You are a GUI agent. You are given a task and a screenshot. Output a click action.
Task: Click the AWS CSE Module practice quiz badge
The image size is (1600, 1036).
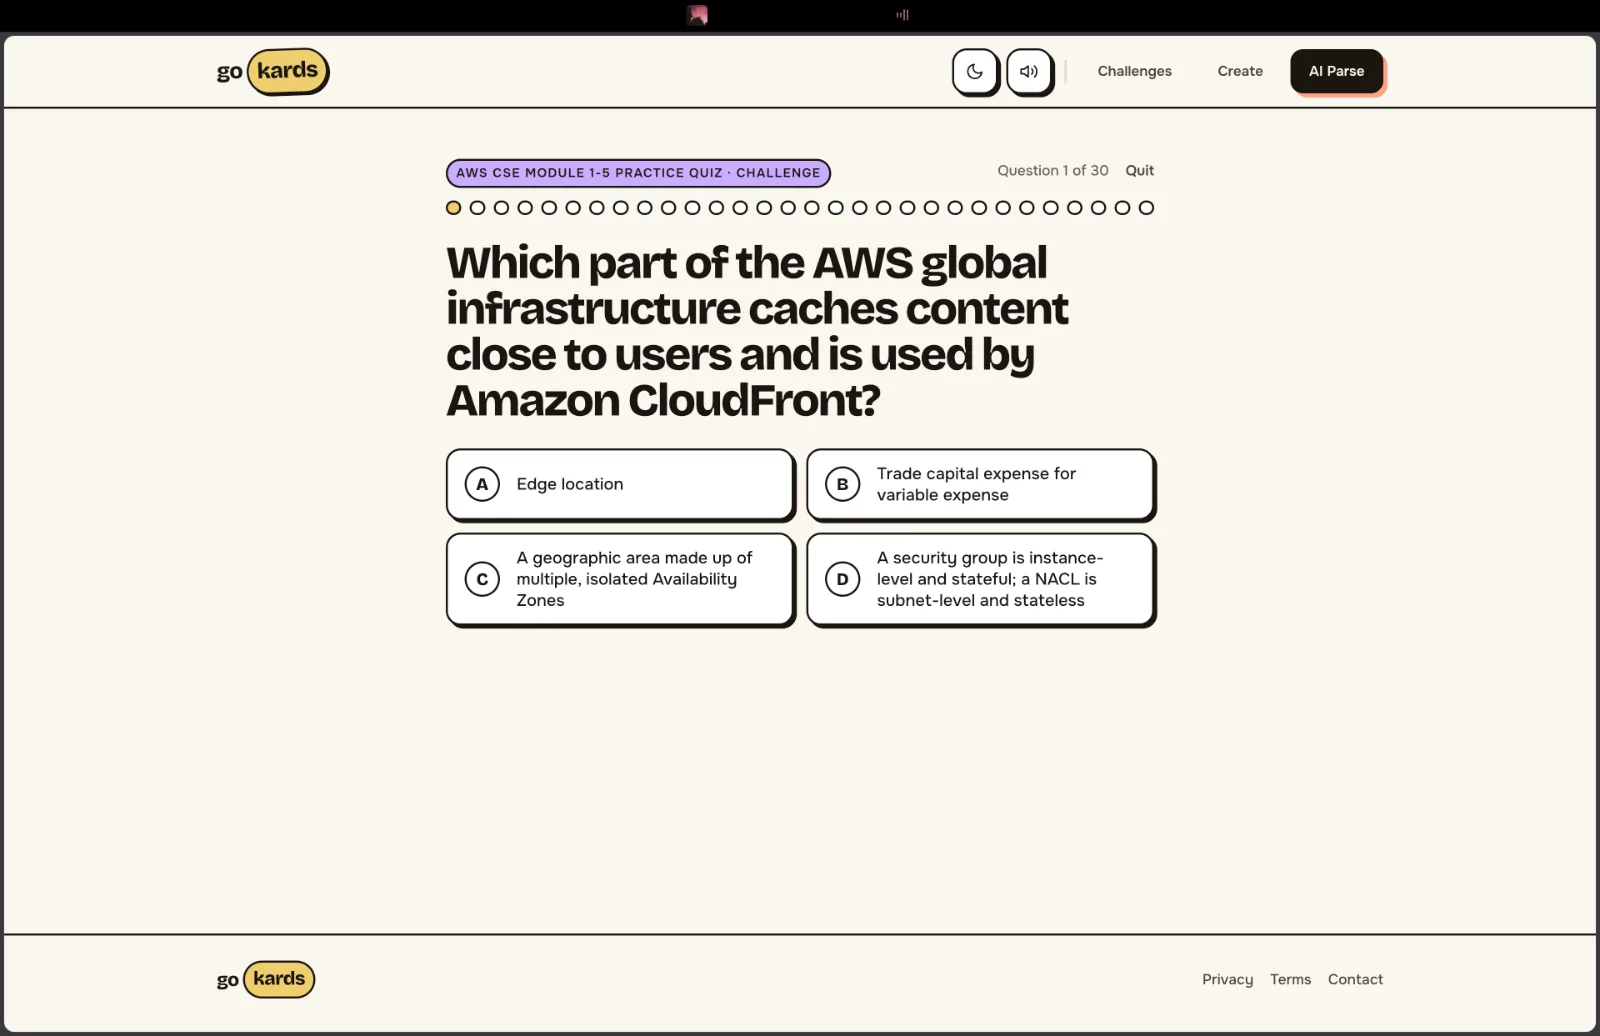coord(638,173)
